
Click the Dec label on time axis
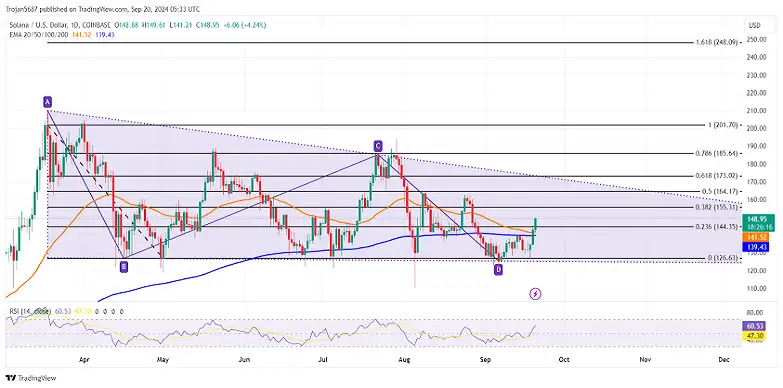pyautogui.click(x=724, y=359)
